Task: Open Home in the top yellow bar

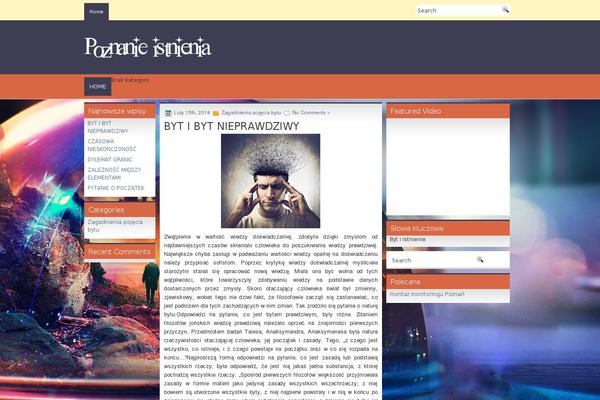Action: (96, 12)
